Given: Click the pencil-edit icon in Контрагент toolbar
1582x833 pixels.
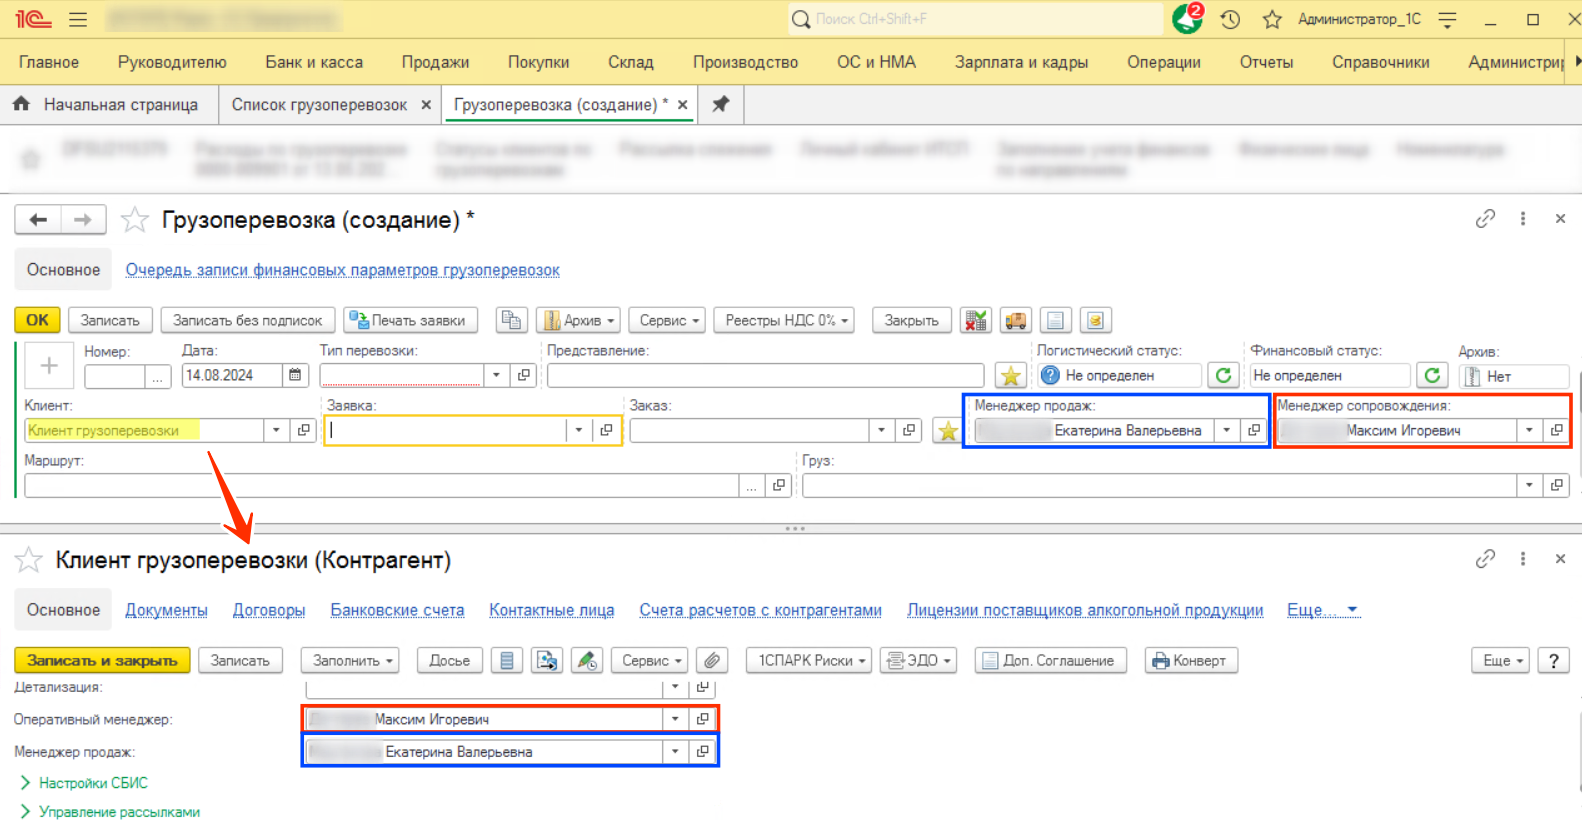Looking at the screenshot, I should tap(587, 660).
